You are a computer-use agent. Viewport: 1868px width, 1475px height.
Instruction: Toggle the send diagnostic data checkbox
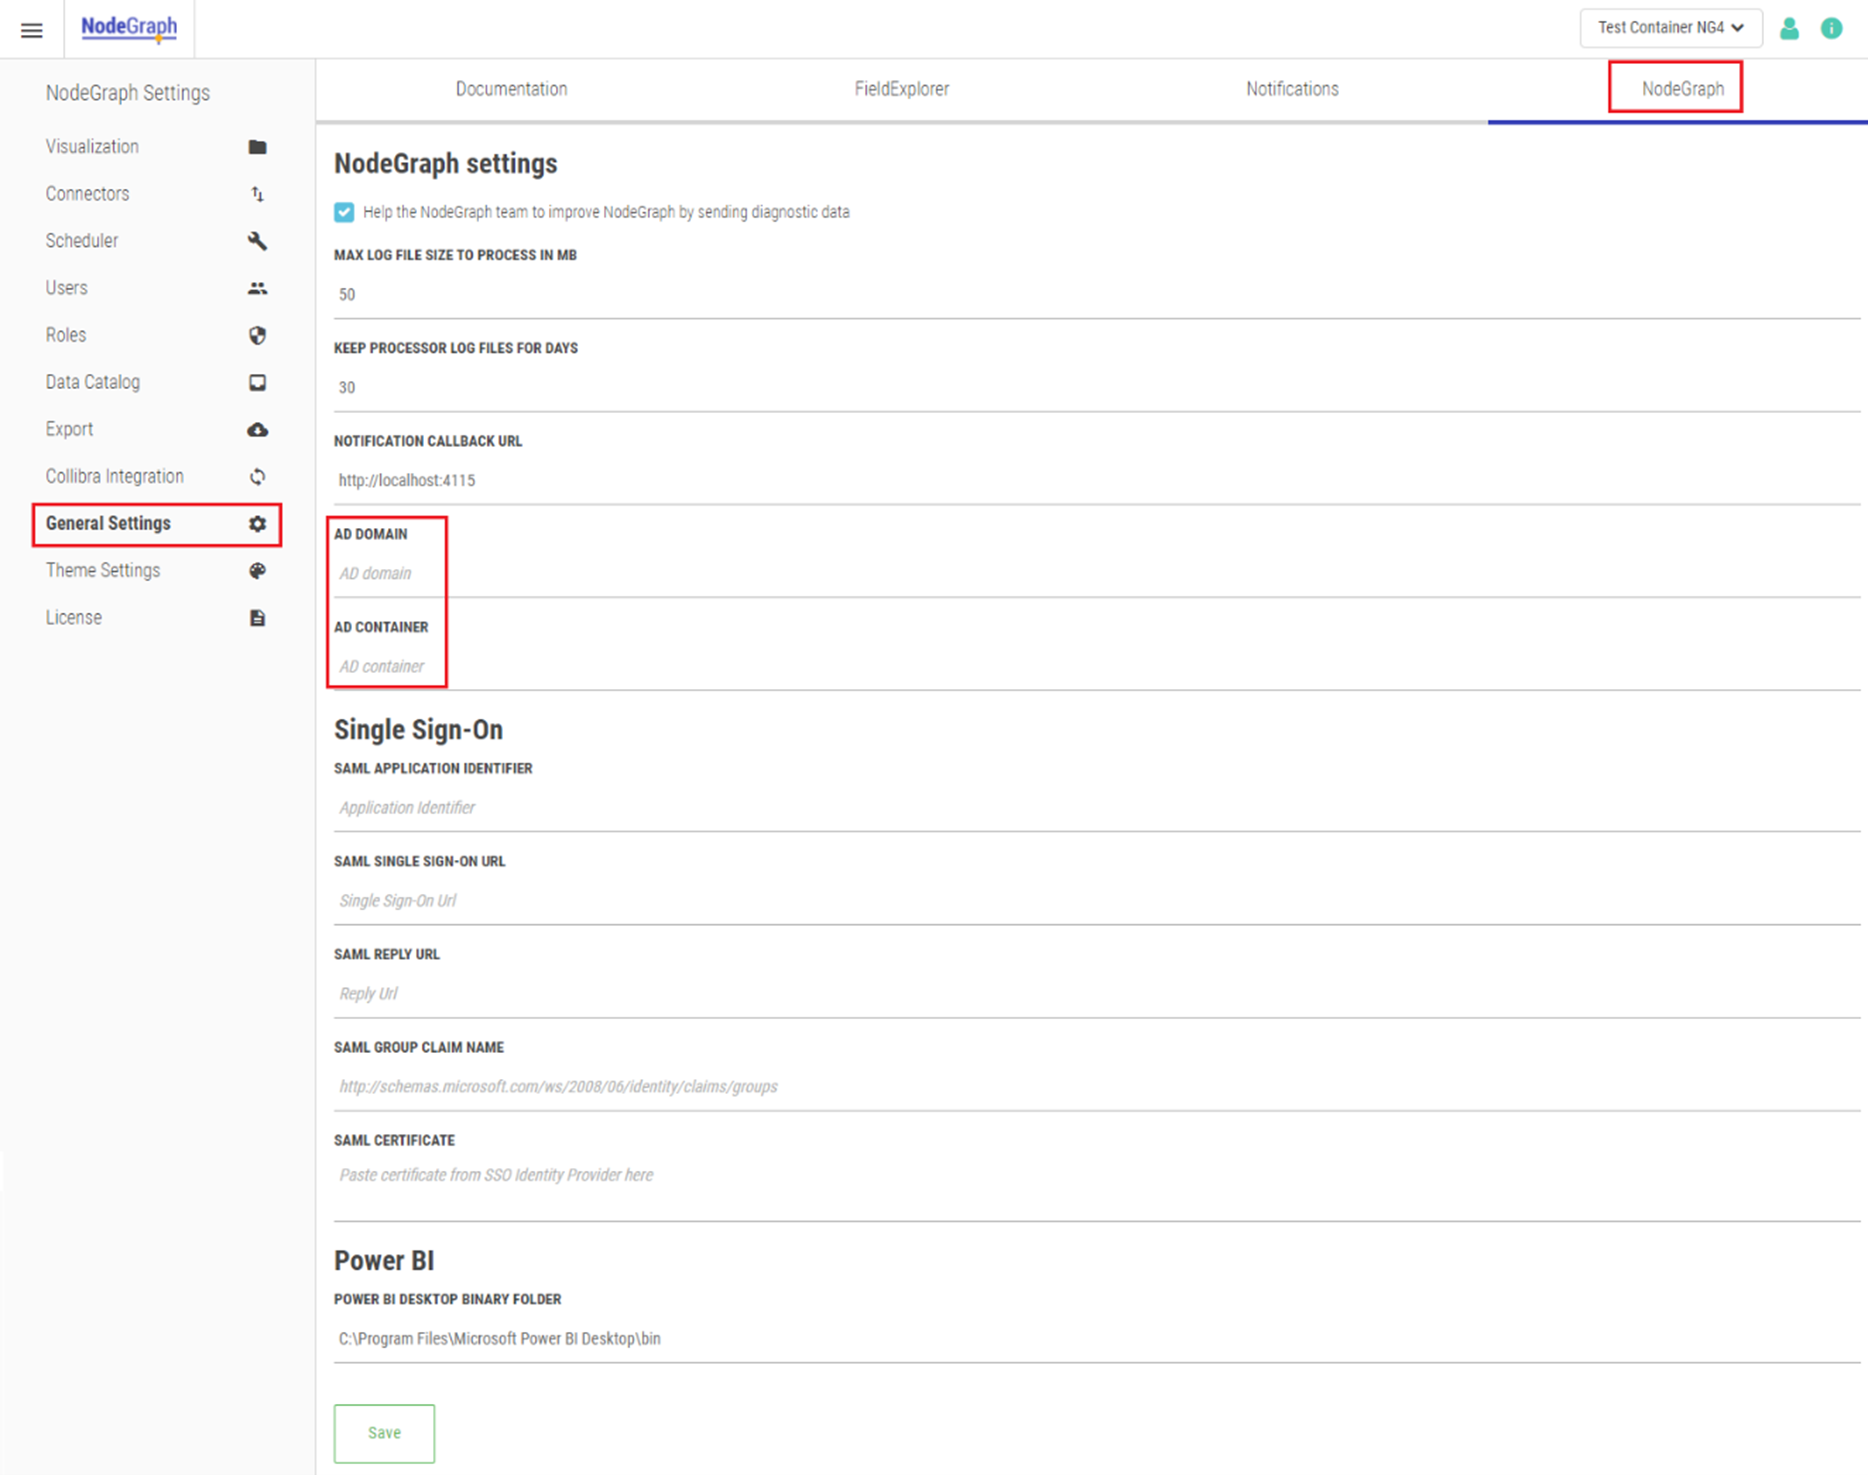click(x=344, y=212)
